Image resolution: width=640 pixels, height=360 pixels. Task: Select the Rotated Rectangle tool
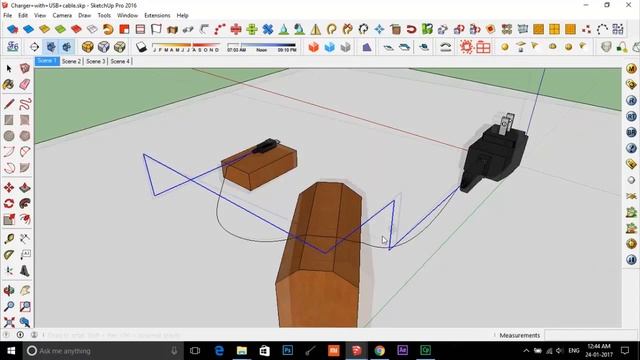pyautogui.click(x=24, y=120)
